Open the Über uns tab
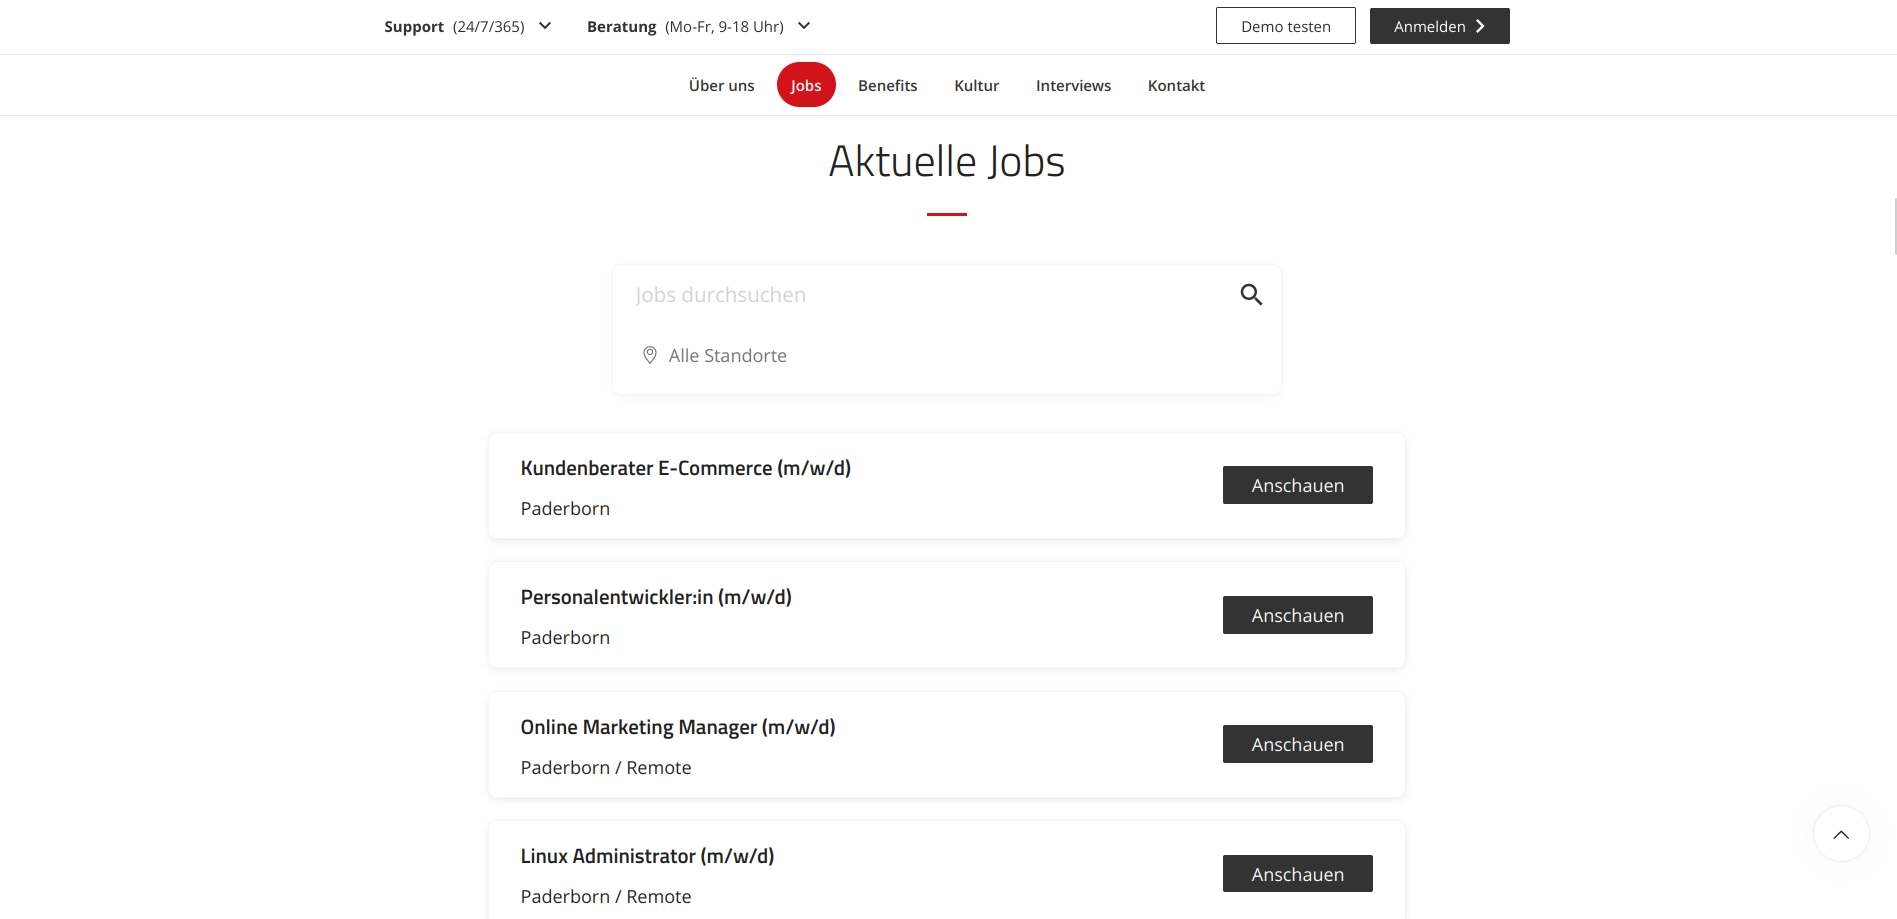The image size is (1897, 919). (x=721, y=86)
